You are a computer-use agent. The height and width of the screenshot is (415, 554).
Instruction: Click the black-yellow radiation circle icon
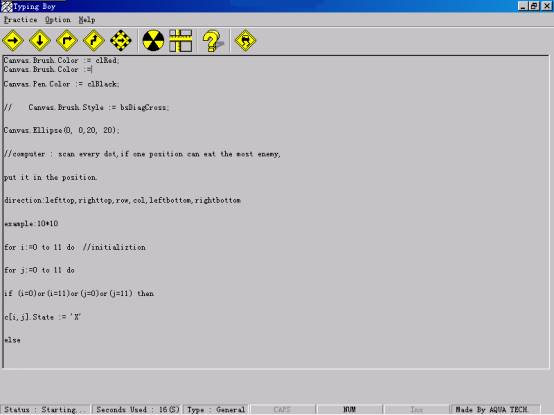pyautogui.click(x=153, y=41)
